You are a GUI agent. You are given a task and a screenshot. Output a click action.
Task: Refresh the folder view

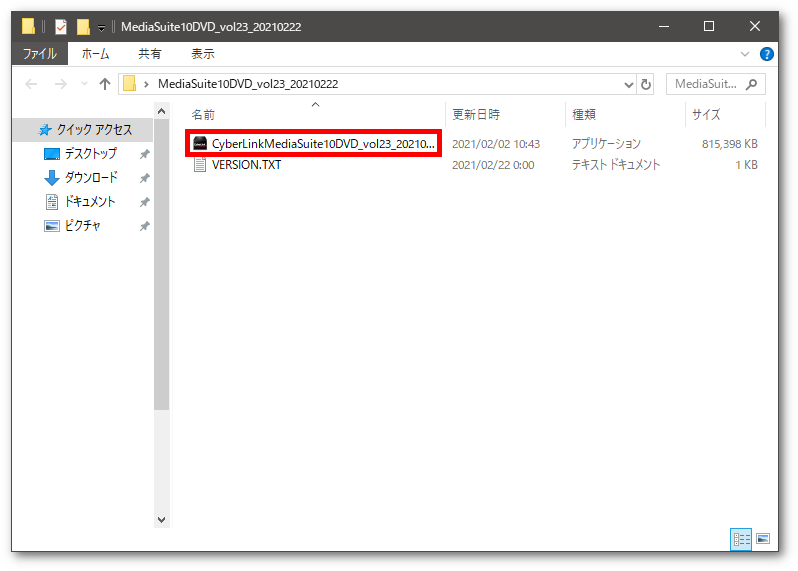point(646,84)
